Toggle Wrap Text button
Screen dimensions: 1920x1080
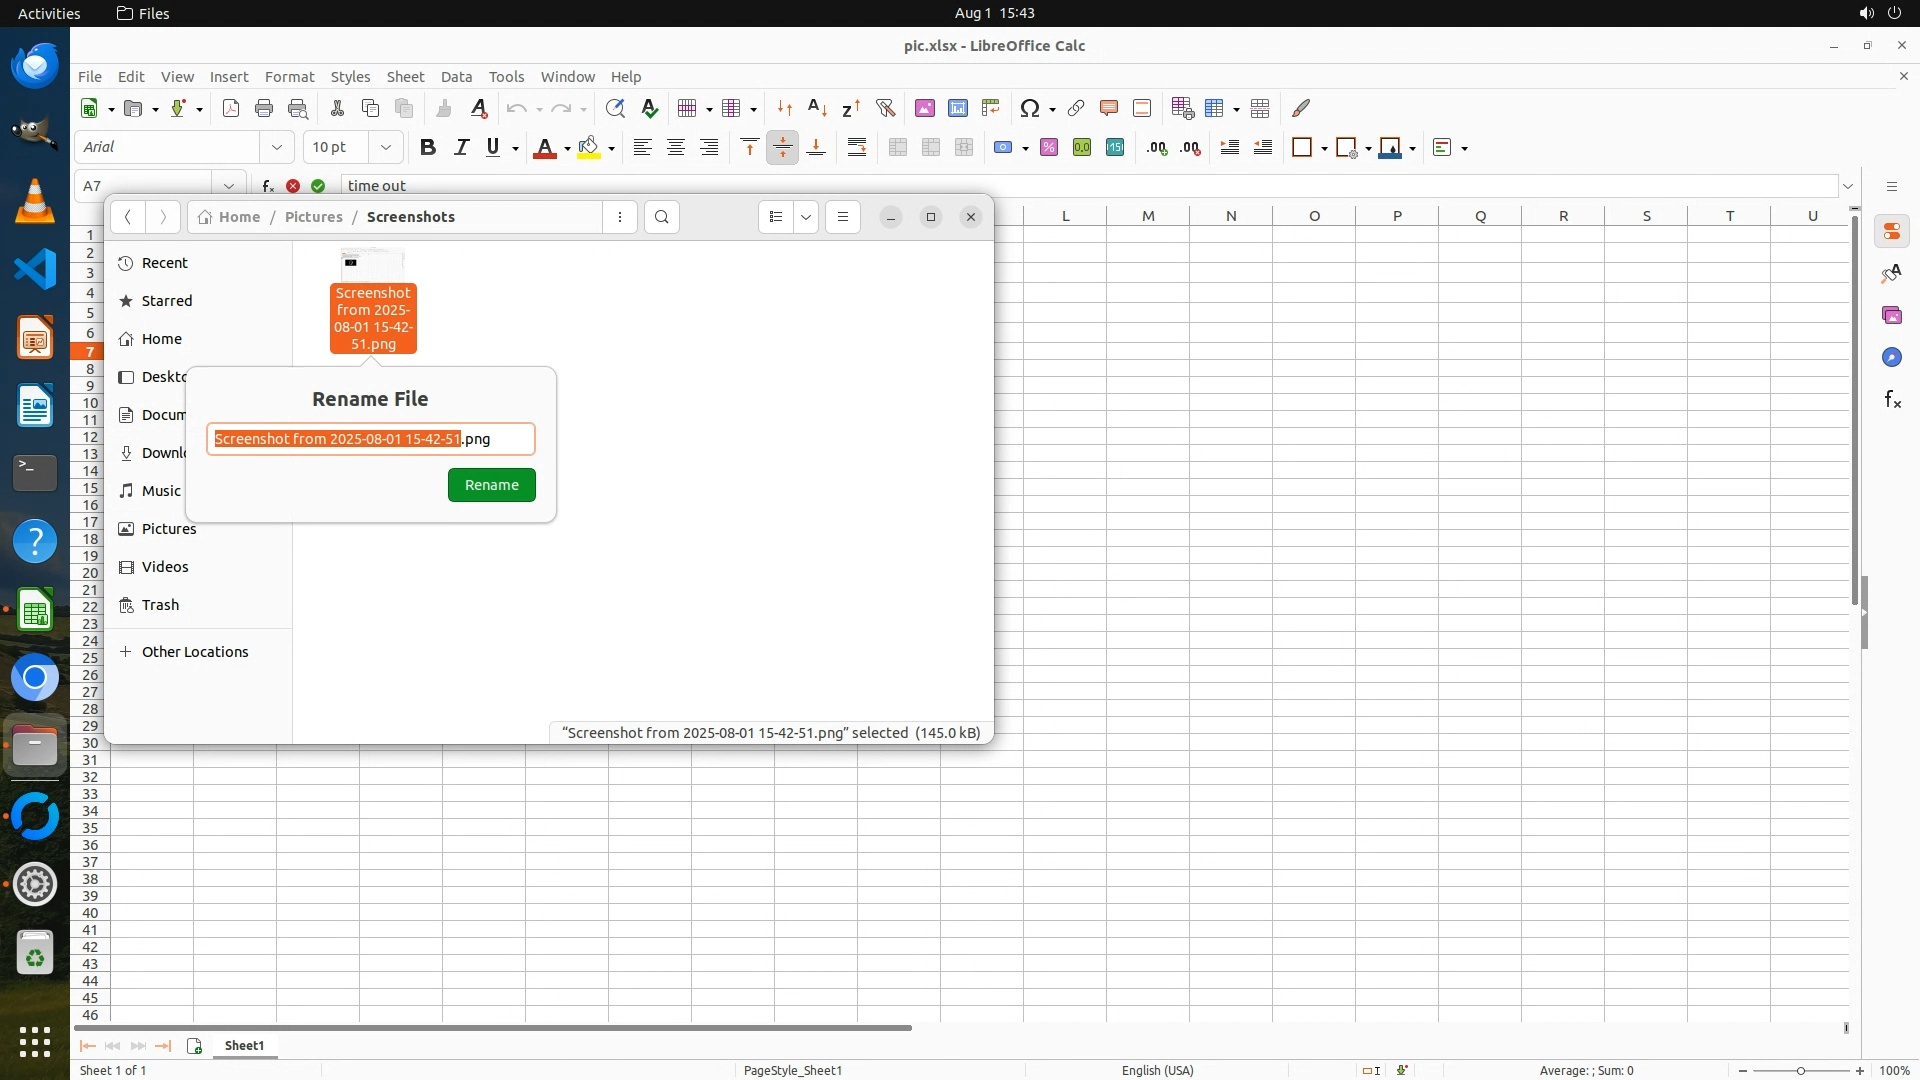coord(857,147)
